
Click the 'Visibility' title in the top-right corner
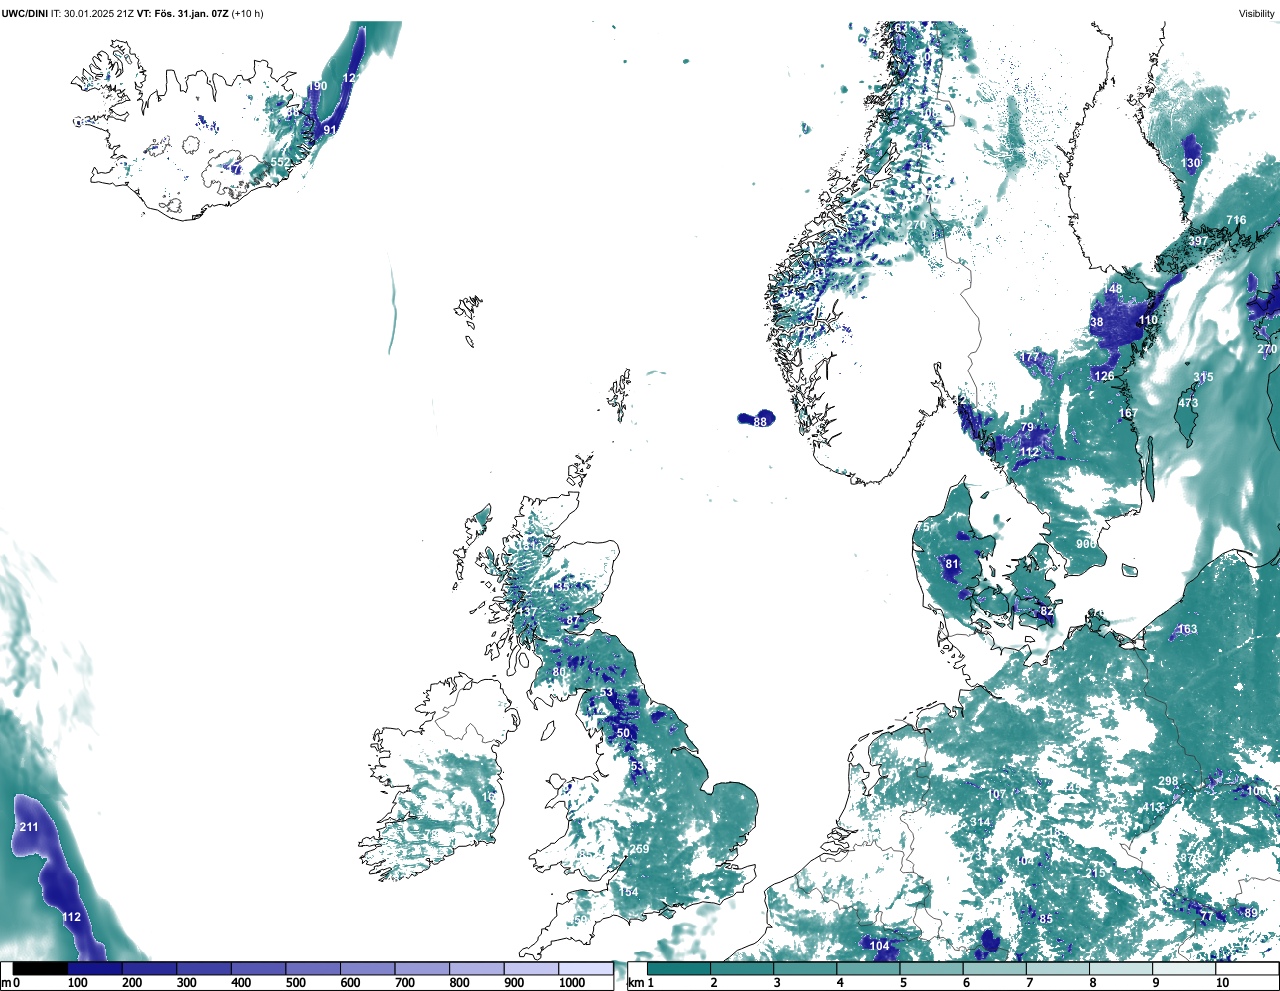pos(1257,14)
